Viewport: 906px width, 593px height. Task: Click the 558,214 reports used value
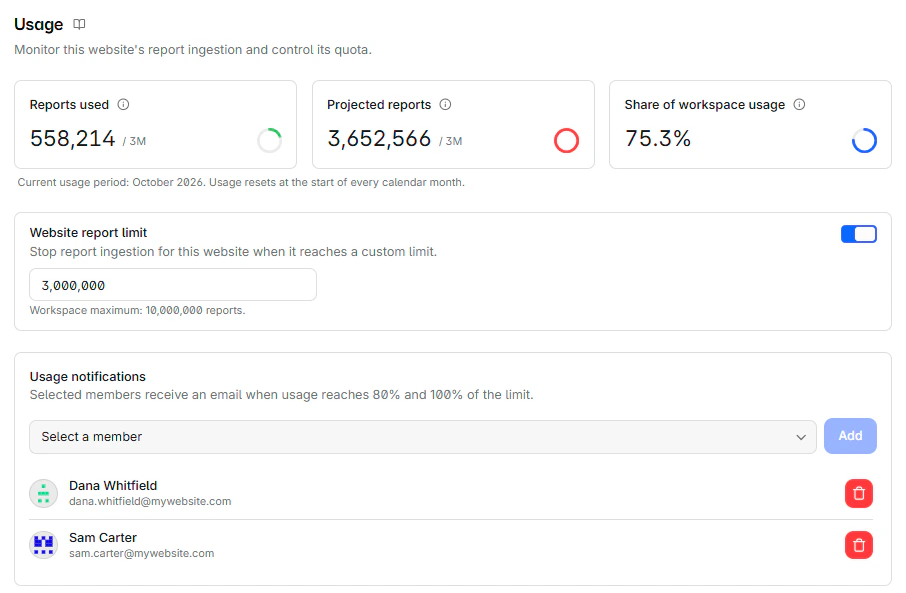[73, 139]
